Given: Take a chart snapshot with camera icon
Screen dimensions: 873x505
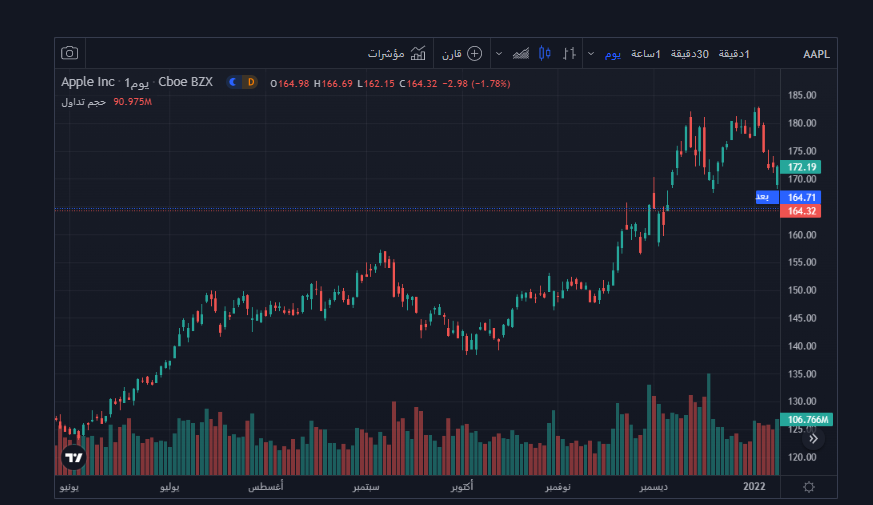Looking at the screenshot, I should tap(70, 53).
